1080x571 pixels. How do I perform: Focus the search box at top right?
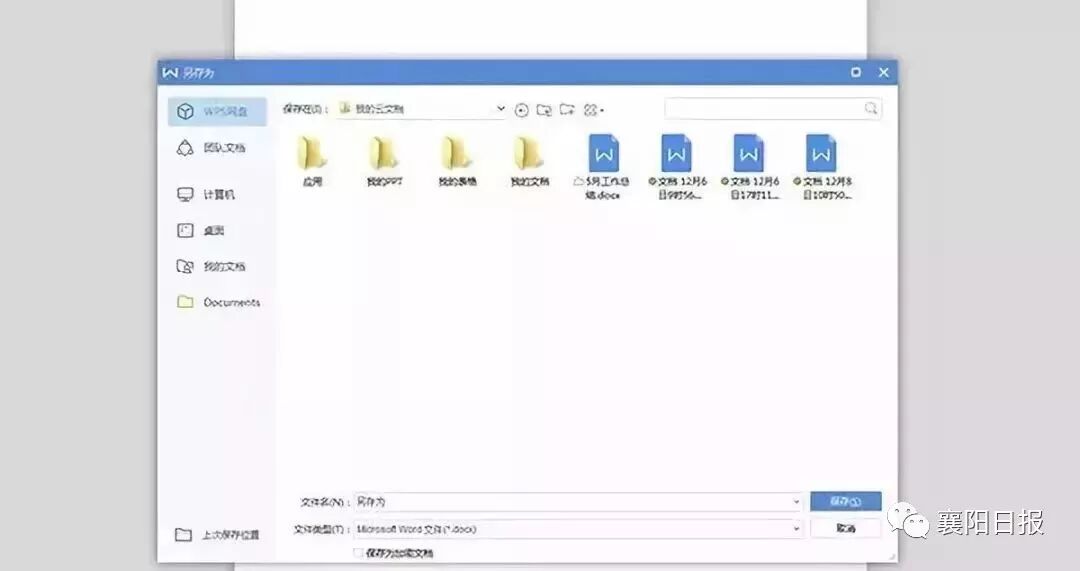(x=773, y=109)
